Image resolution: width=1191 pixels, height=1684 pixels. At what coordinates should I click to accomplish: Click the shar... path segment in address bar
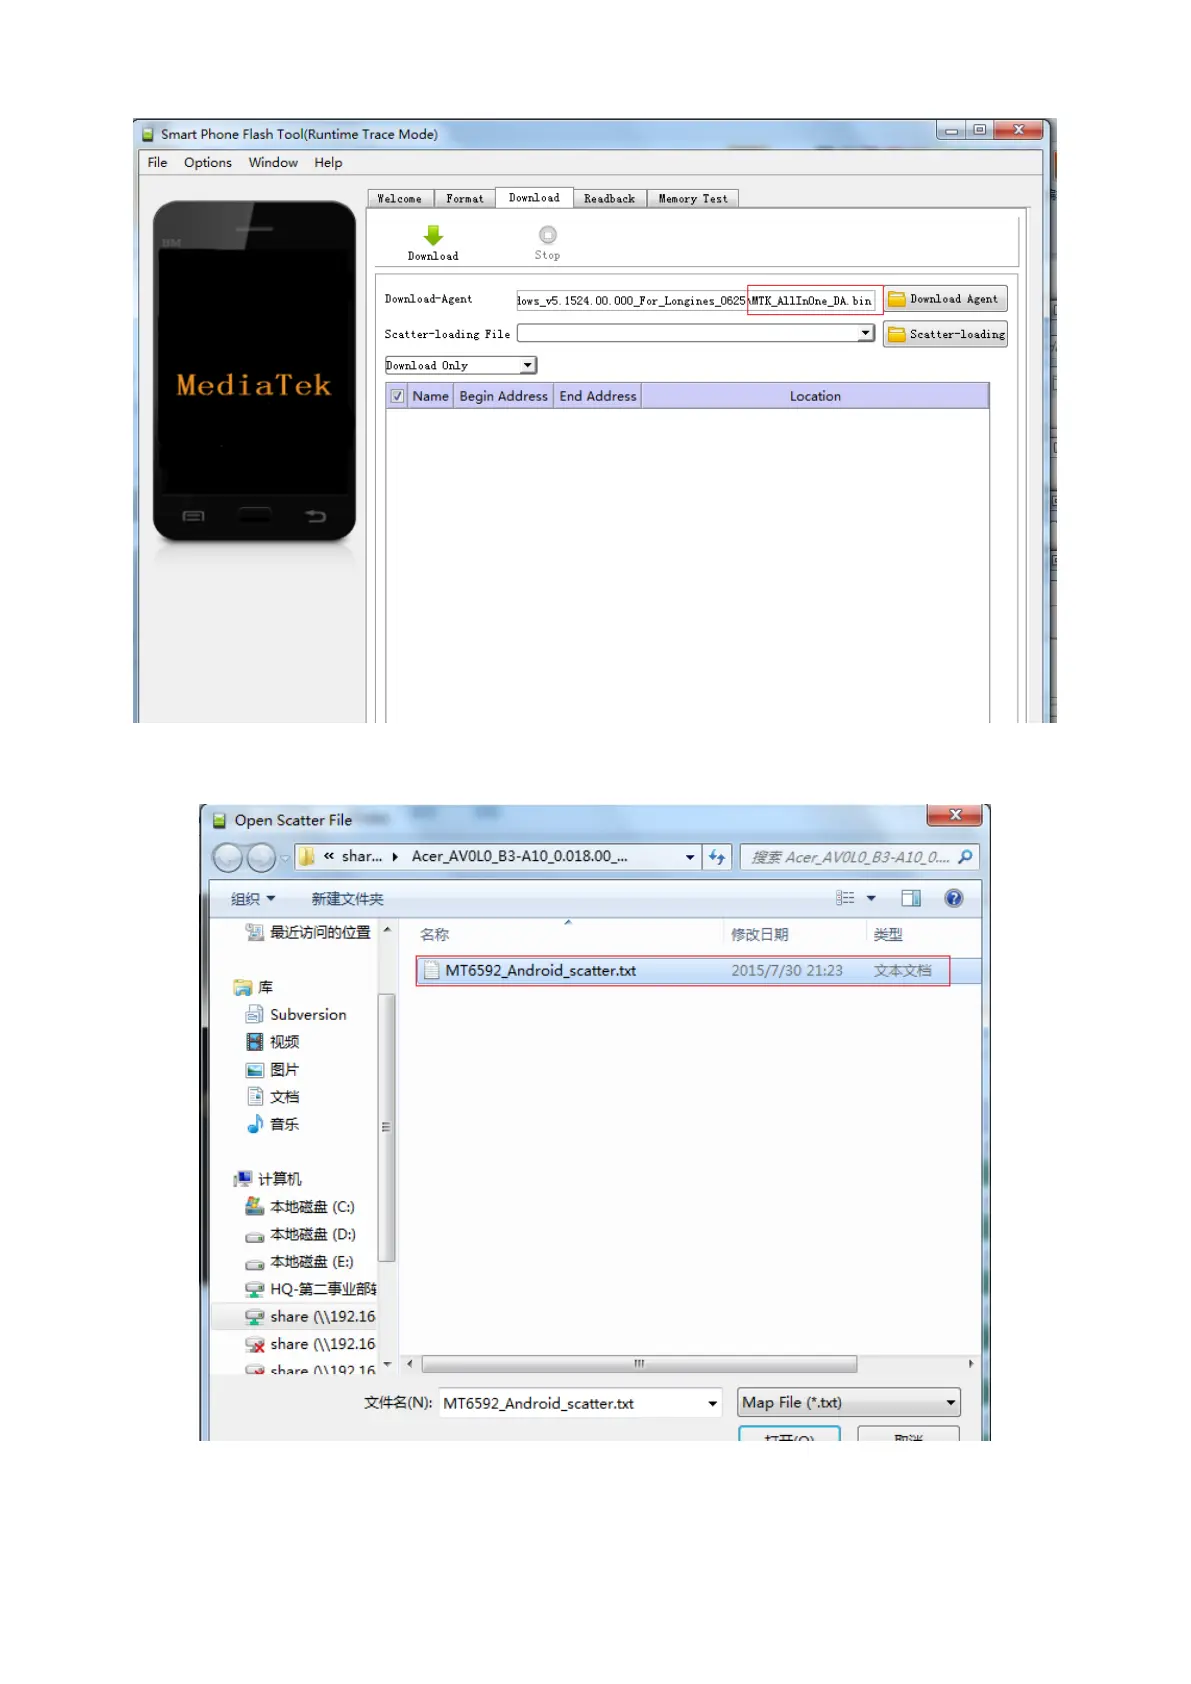coord(361,856)
